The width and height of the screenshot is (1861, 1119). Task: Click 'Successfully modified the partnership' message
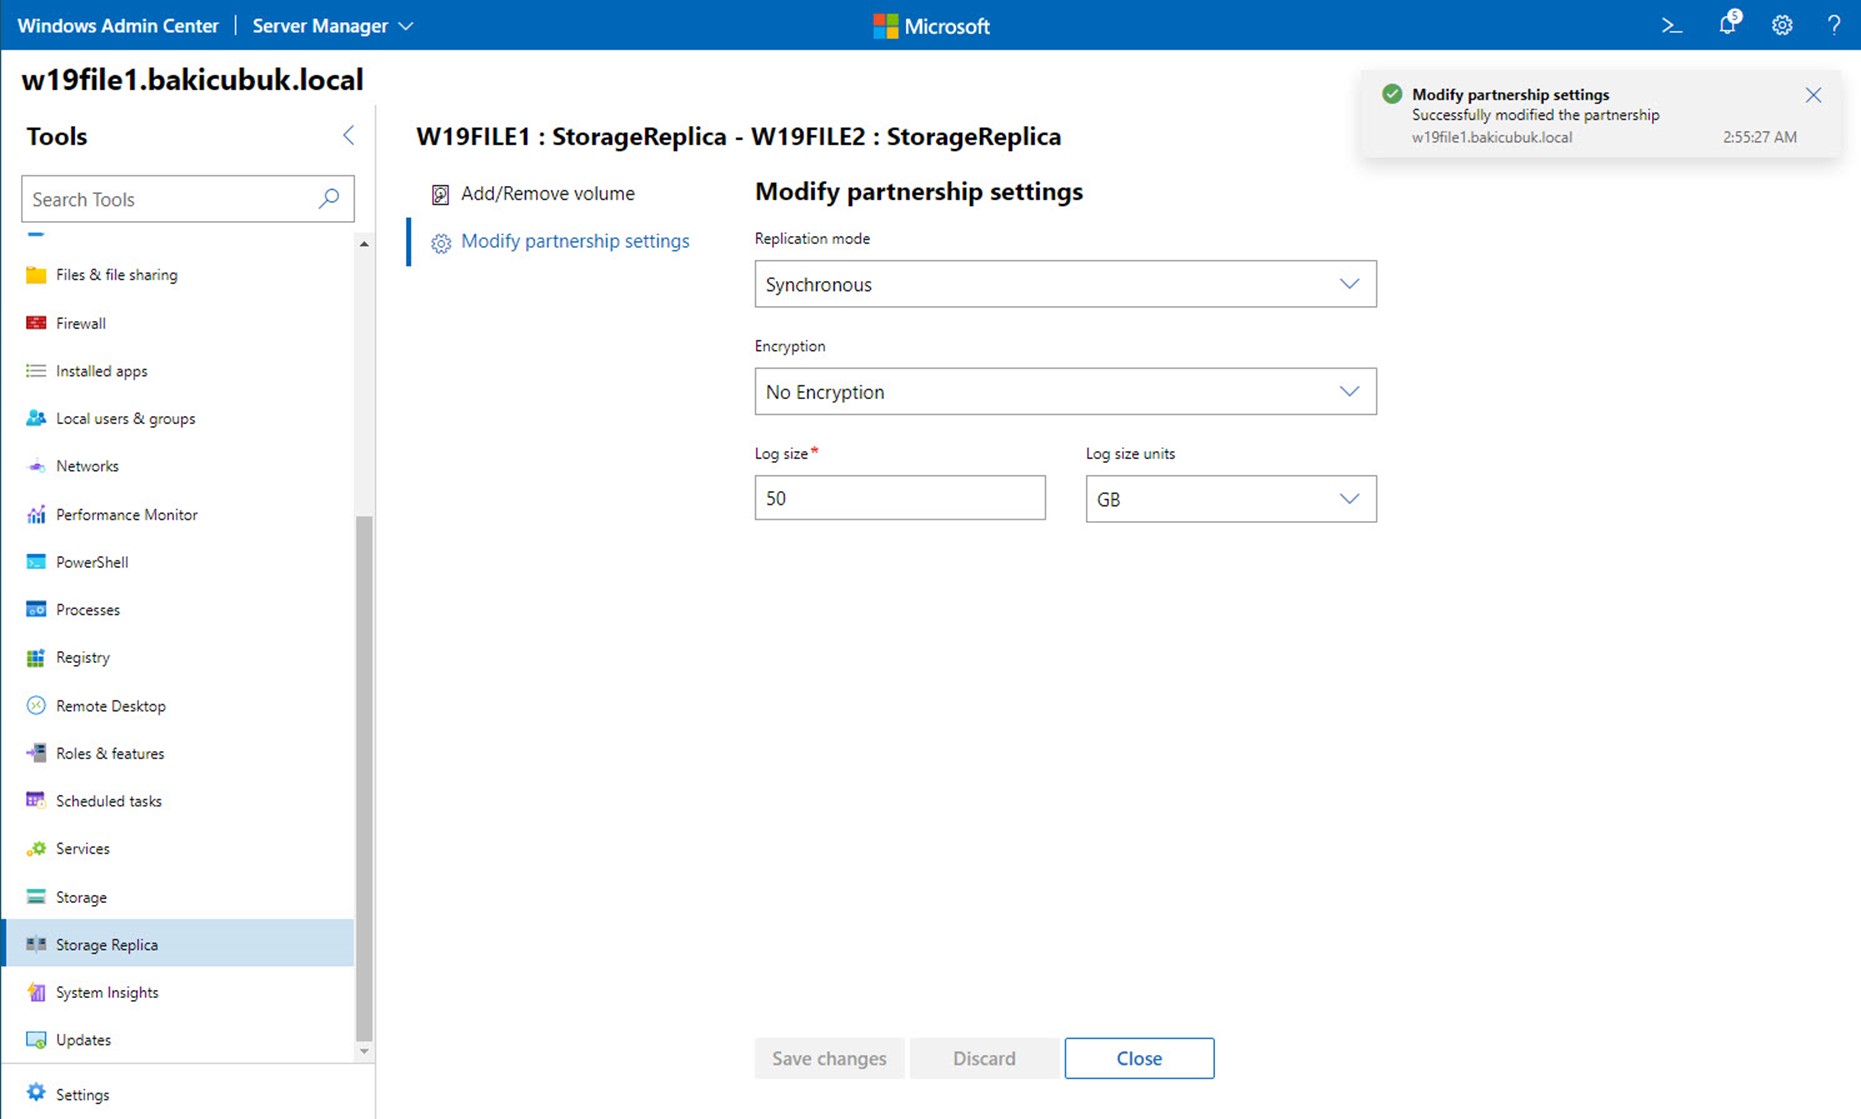tap(1535, 115)
